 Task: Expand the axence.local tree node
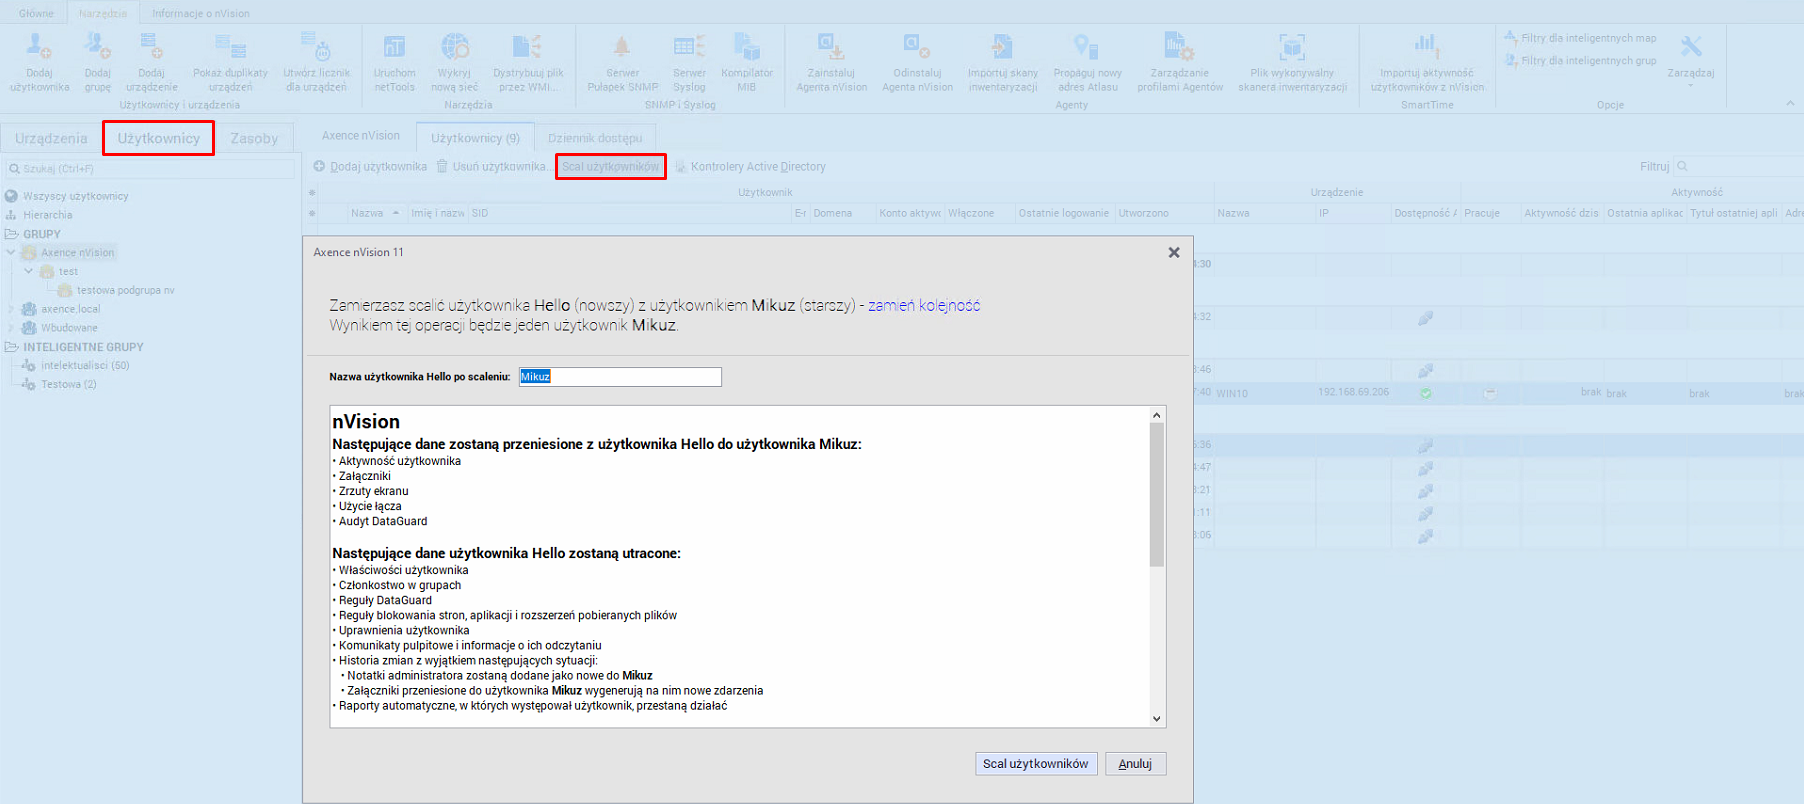11,309
